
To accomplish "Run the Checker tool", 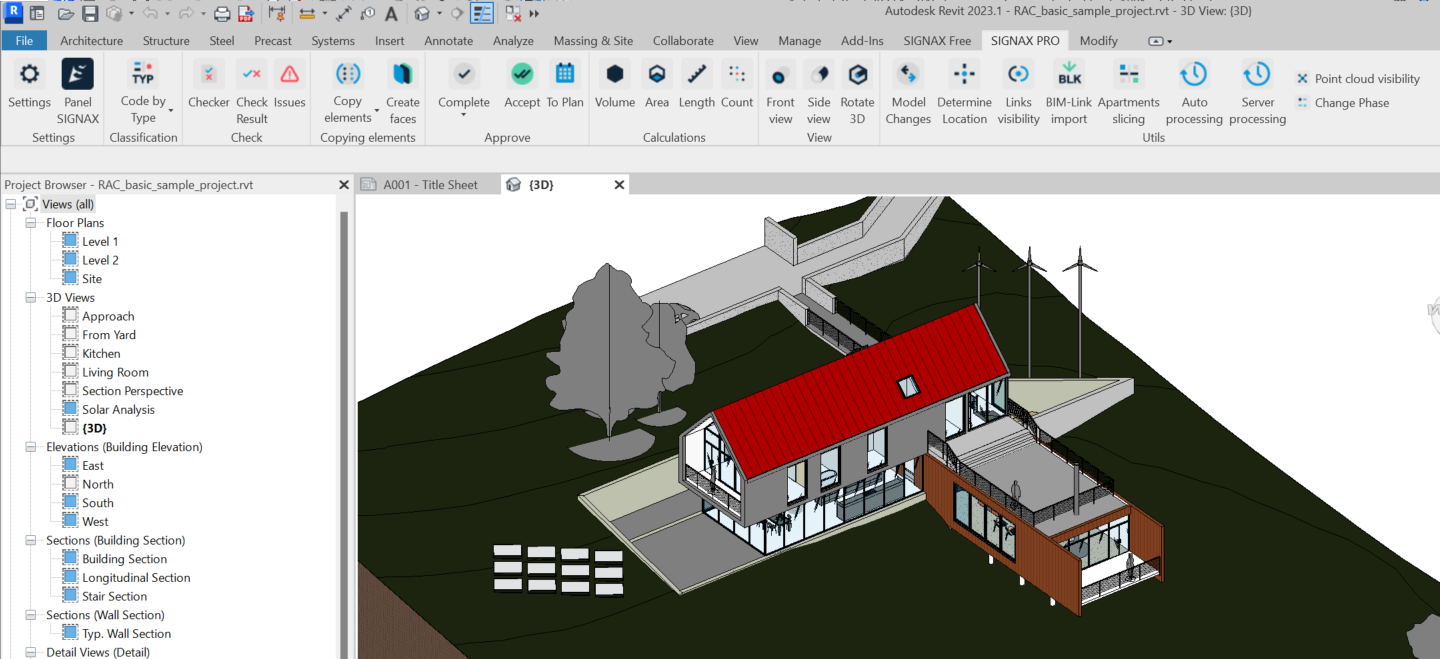I will [208, 75].
